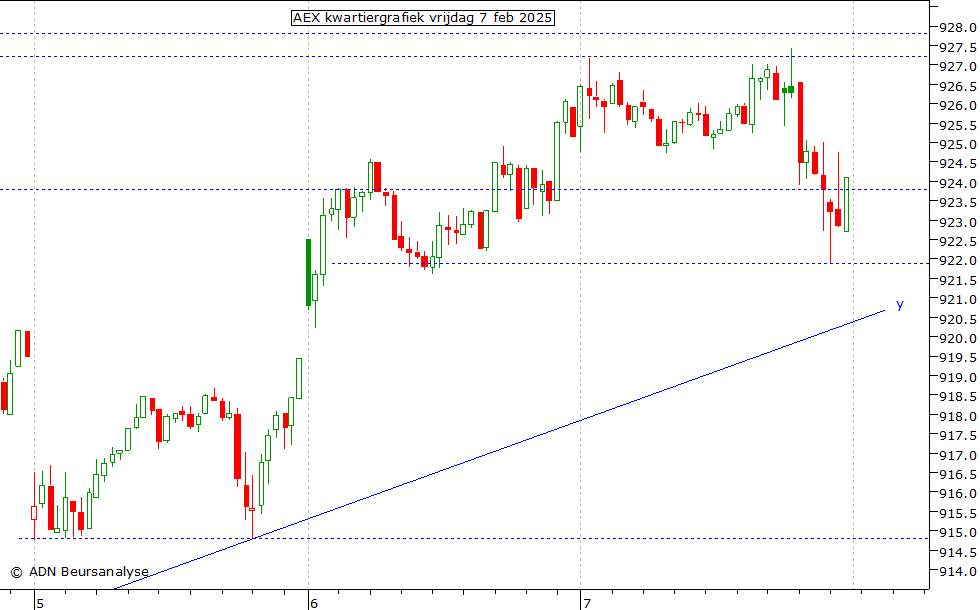Image resolution: width=980 pixels, height=610 pixels.
Task: Click the price label 915.0
Action: (x=958, y=532)
